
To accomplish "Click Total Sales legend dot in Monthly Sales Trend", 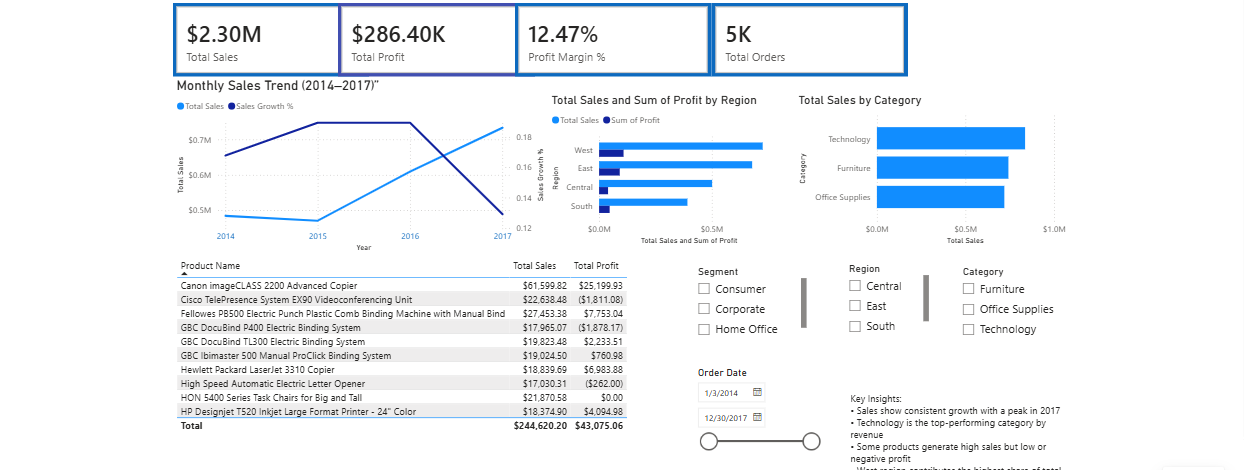I will point(180,105).
